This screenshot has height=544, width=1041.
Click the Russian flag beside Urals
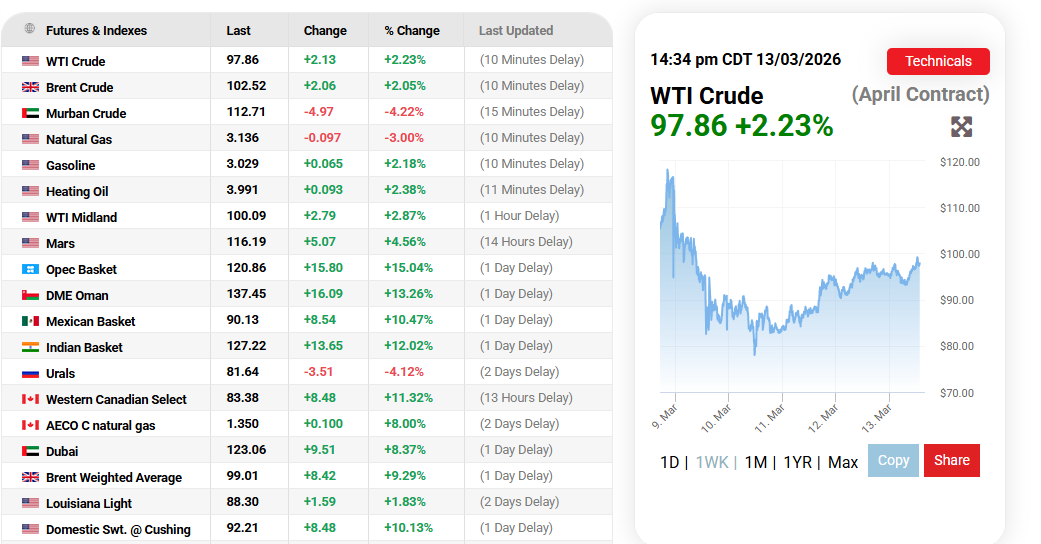pyautogui.click(x=30, y=373)
